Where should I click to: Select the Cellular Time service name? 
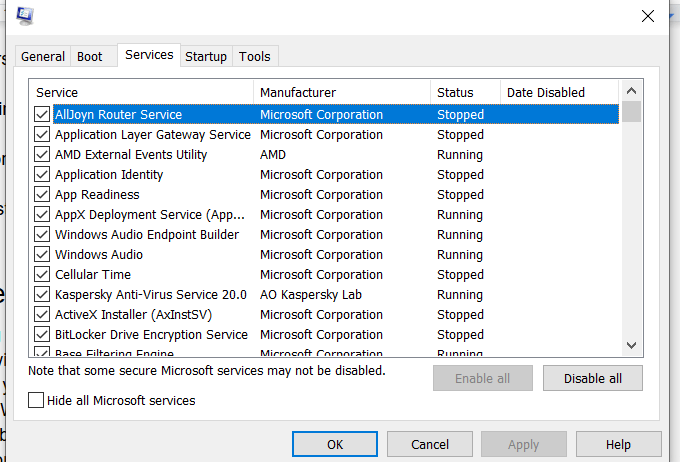click(93, 274)
